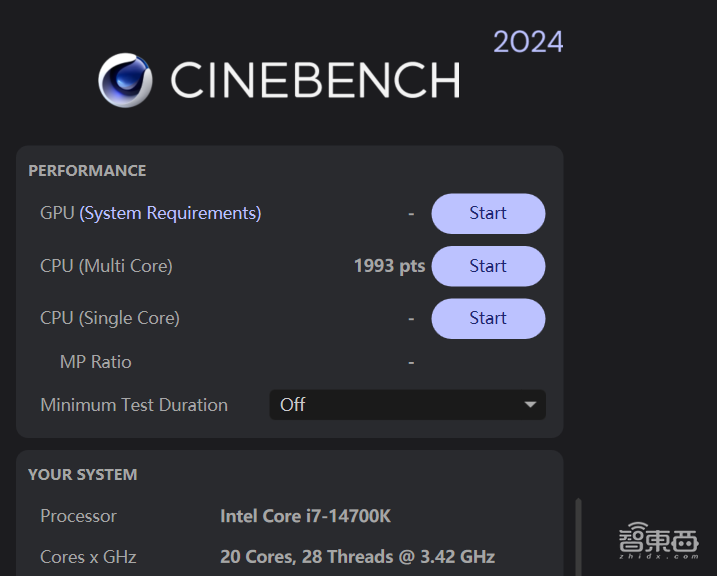Click the 1993 pts multi core score

pos(389,266)
